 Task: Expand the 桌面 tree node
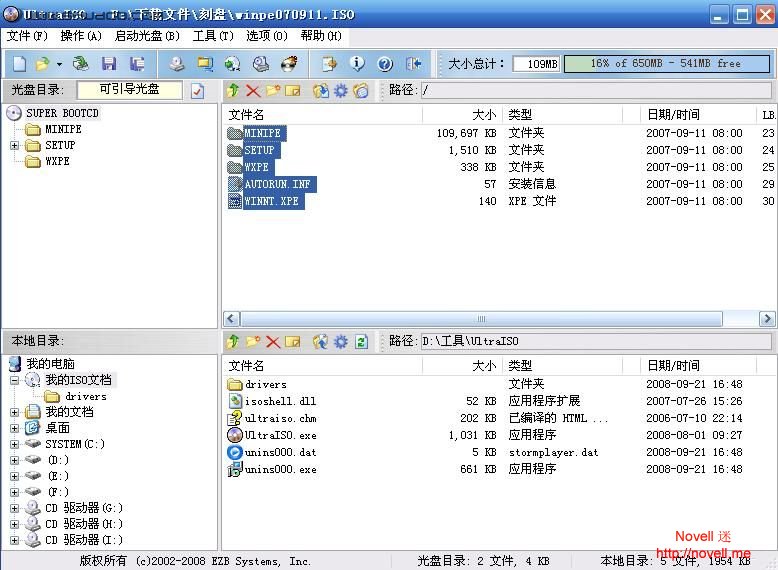coord(14,428)
